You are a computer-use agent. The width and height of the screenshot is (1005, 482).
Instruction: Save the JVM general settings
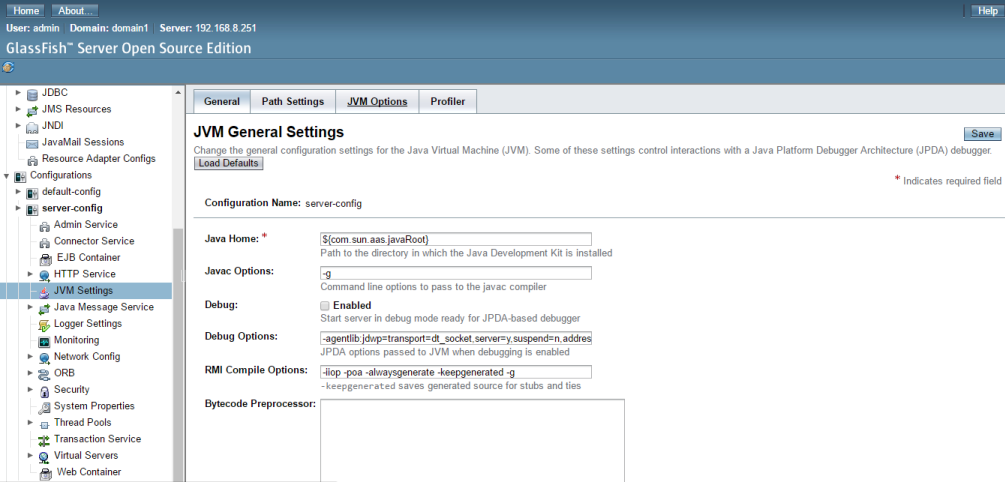click(x=982, y=133)
